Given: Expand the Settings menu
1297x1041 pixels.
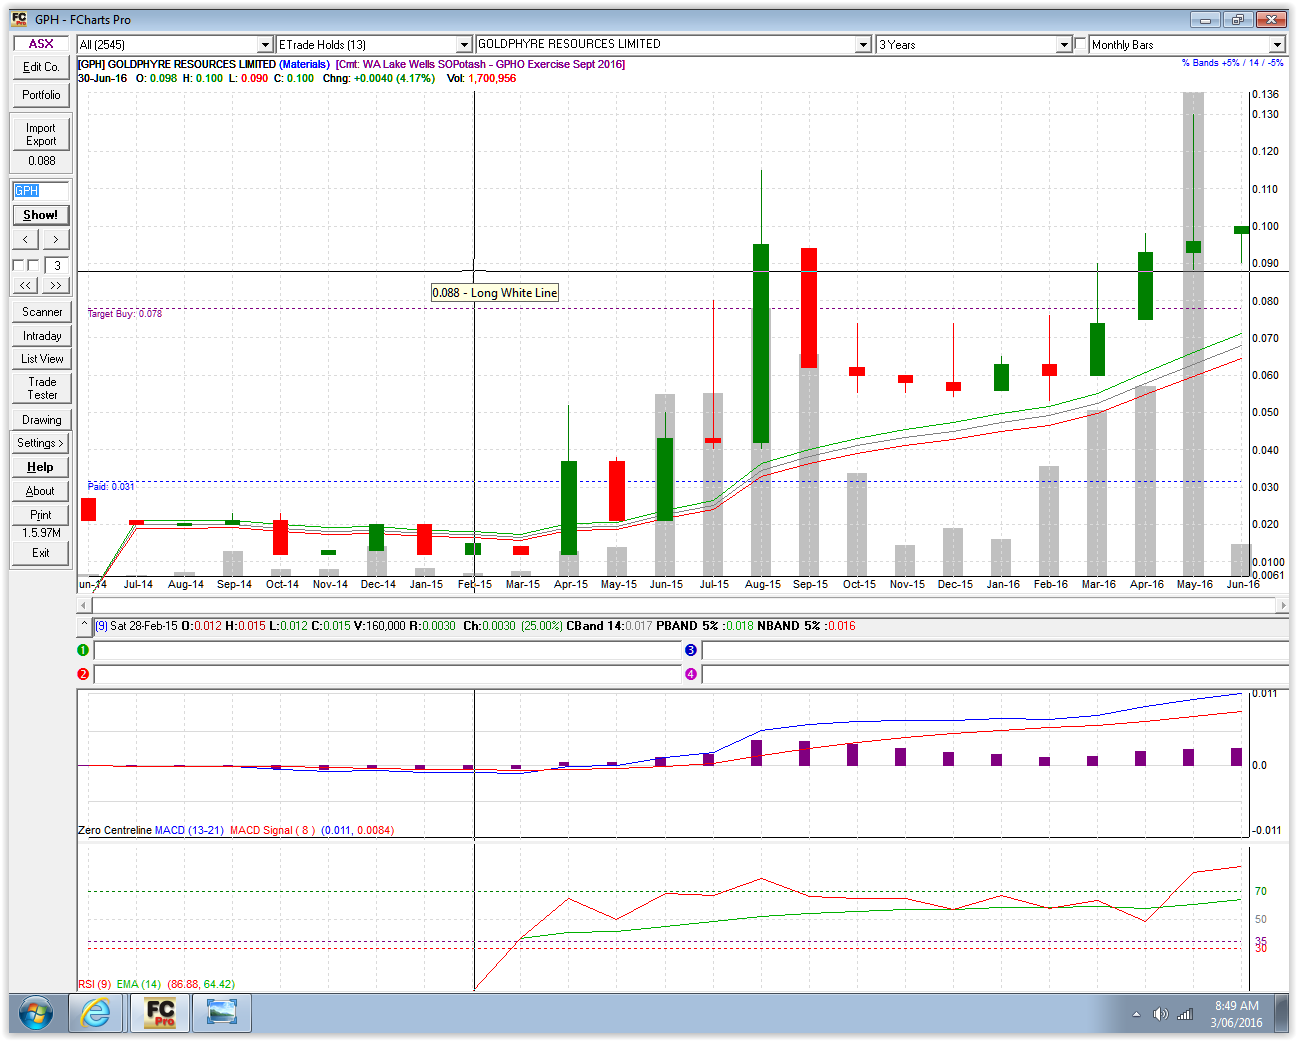Looking at the screenshot, I should pyautogui.click(x=41, y=443).
